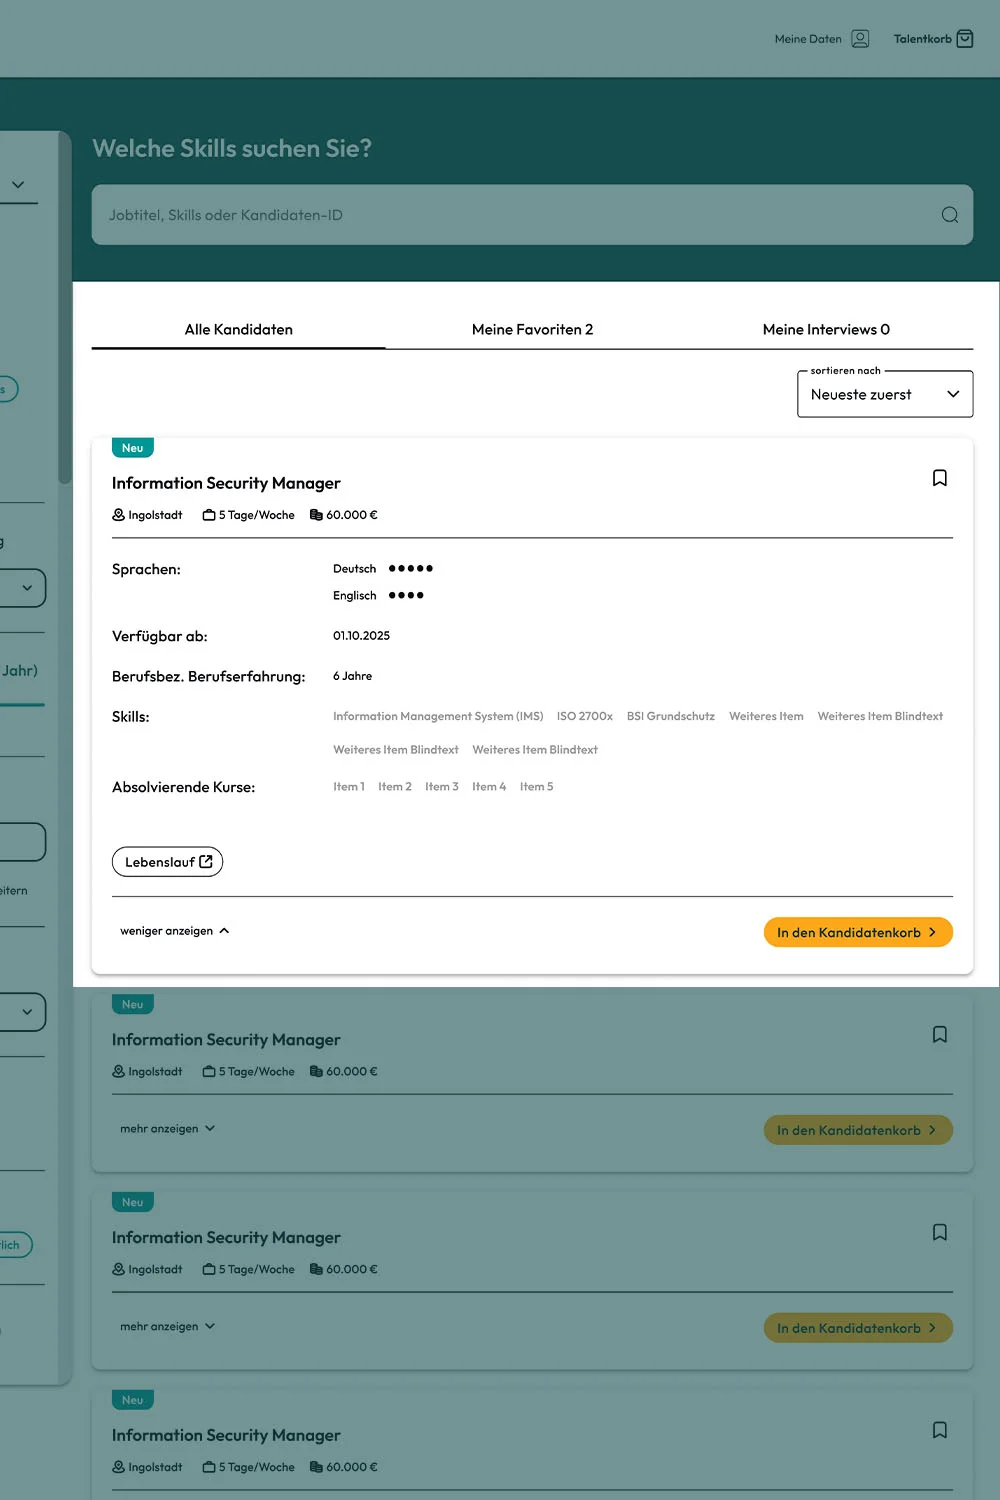1000x1500 pixels.
Task: Bookmark the expanded Information Security Manager card
Action: tap(940, 478)
